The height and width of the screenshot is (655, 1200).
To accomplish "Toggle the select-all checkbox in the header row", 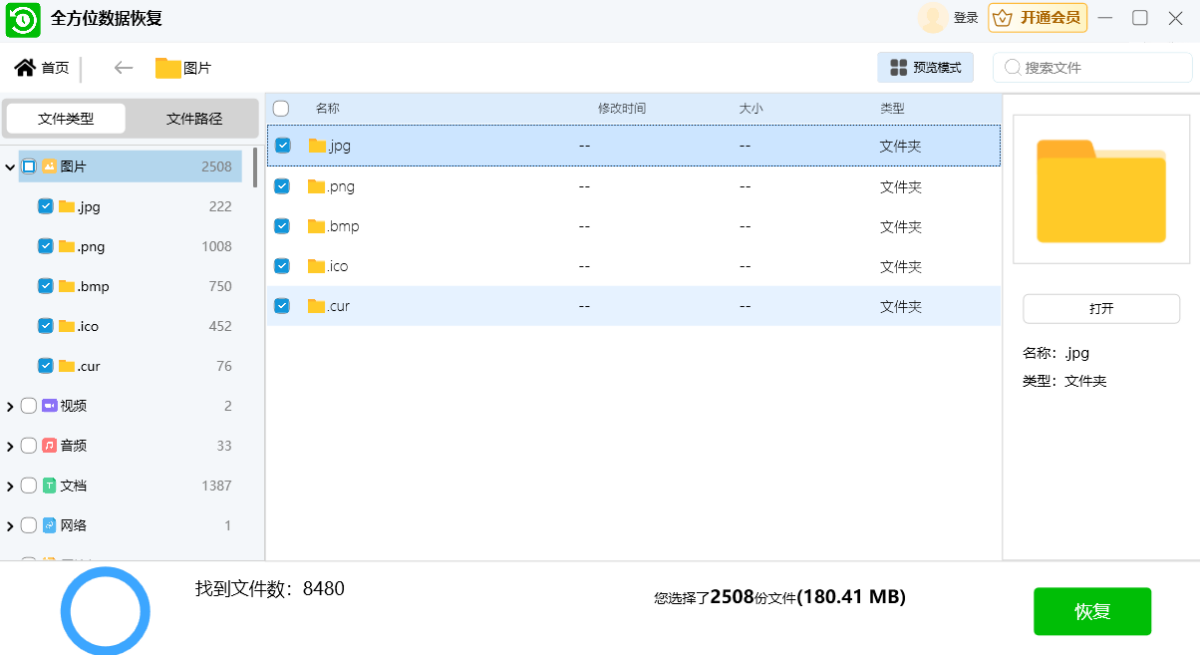I will (281, 108).
